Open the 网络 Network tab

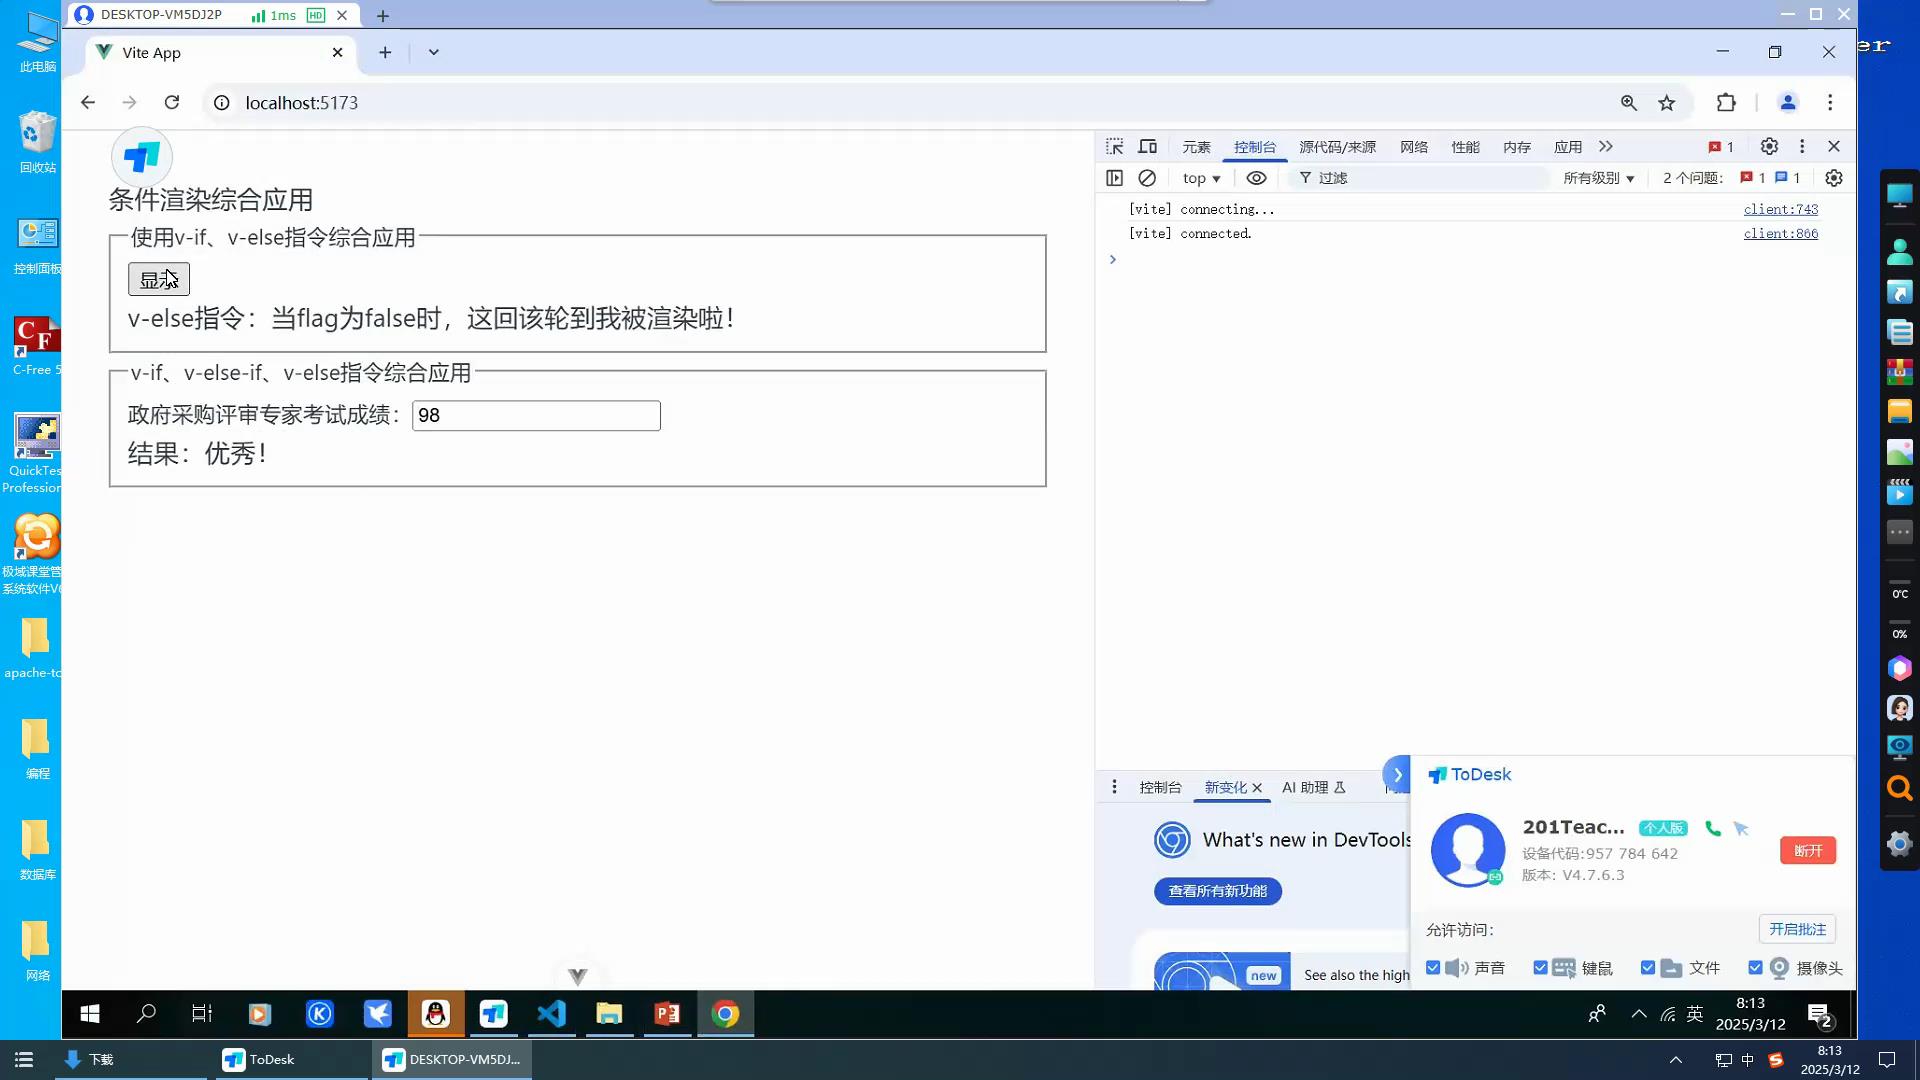click(x=1413, y=147)
